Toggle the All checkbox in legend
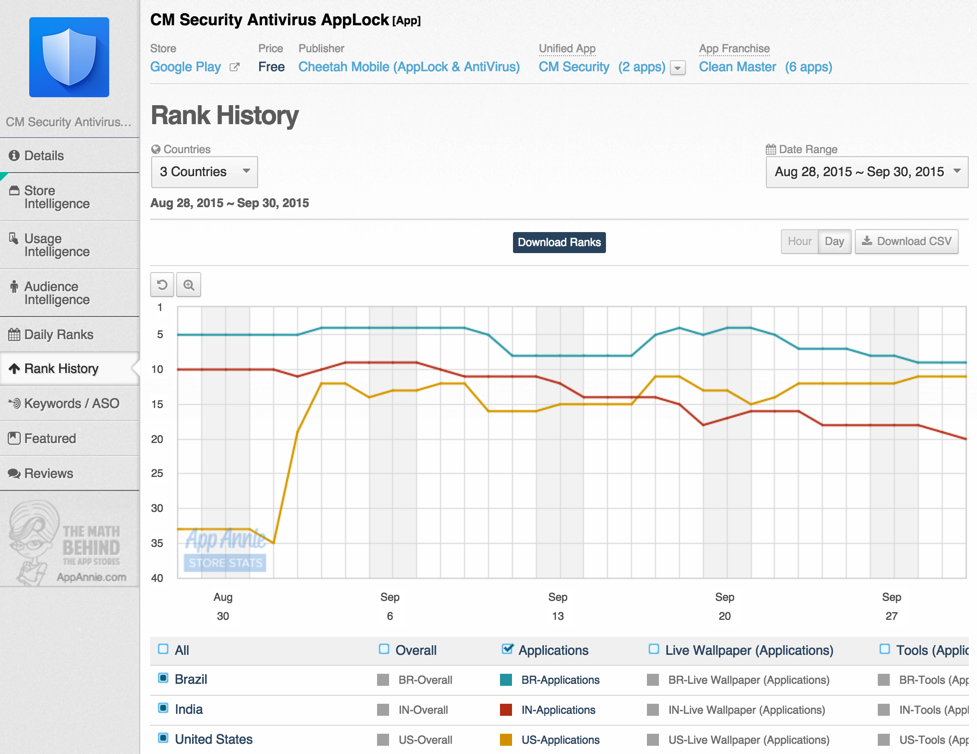 (x=163, y=649)
